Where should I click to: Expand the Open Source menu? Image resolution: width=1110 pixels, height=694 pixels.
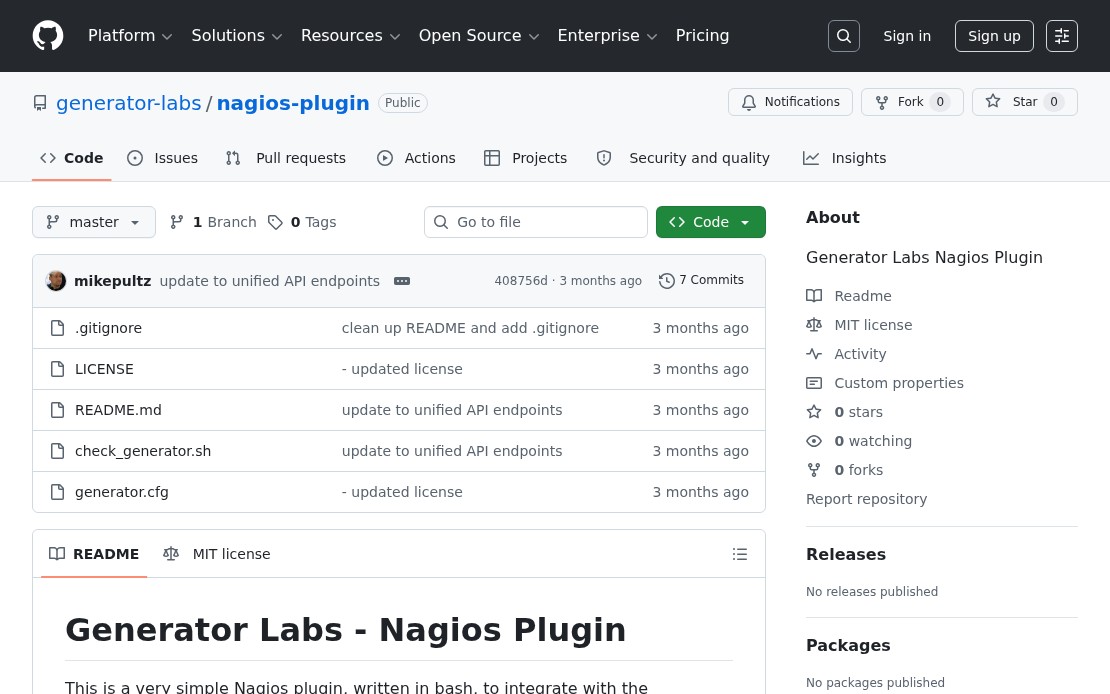click(479, 35)
